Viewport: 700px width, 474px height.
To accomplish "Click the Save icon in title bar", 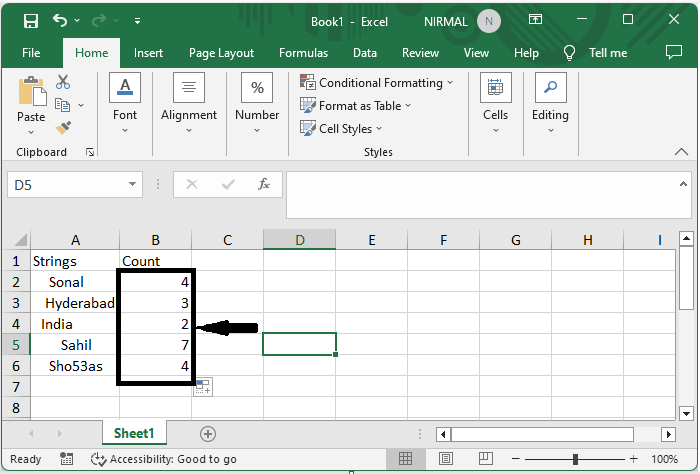I will [30, 21].
